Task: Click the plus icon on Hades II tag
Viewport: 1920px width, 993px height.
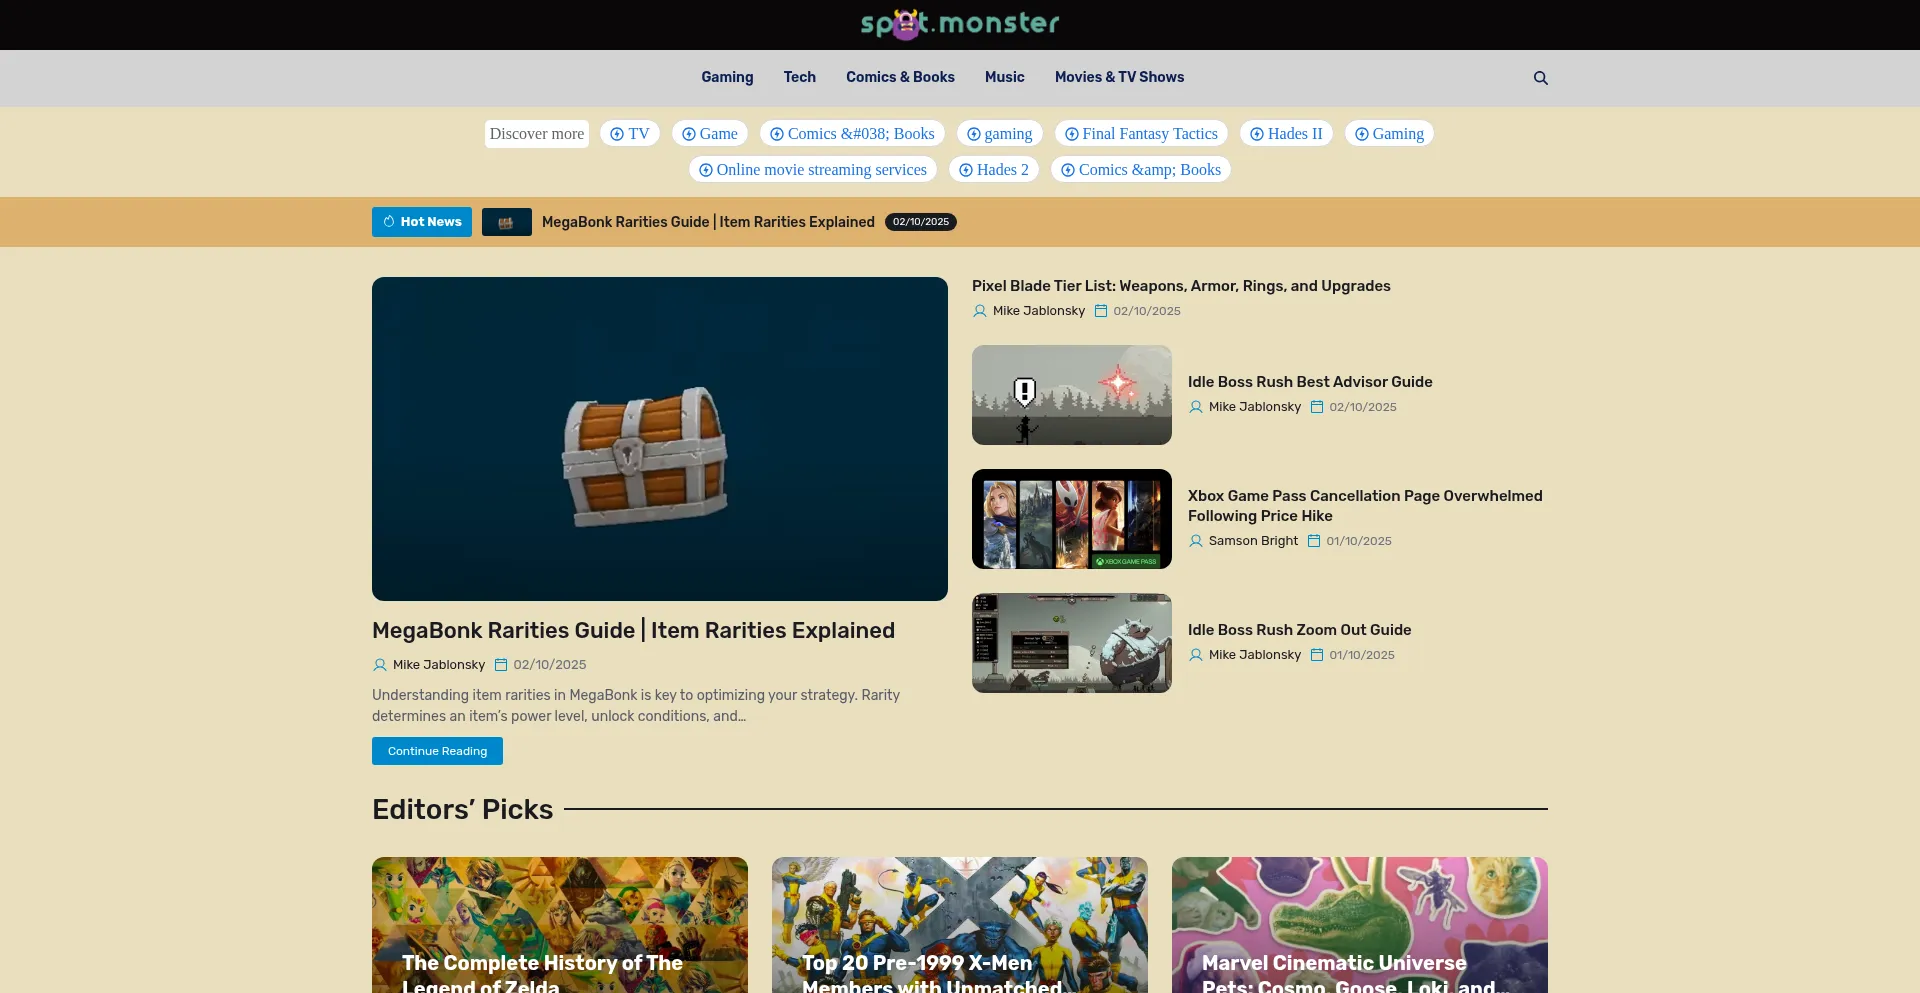Action: tap(1257, 134)
